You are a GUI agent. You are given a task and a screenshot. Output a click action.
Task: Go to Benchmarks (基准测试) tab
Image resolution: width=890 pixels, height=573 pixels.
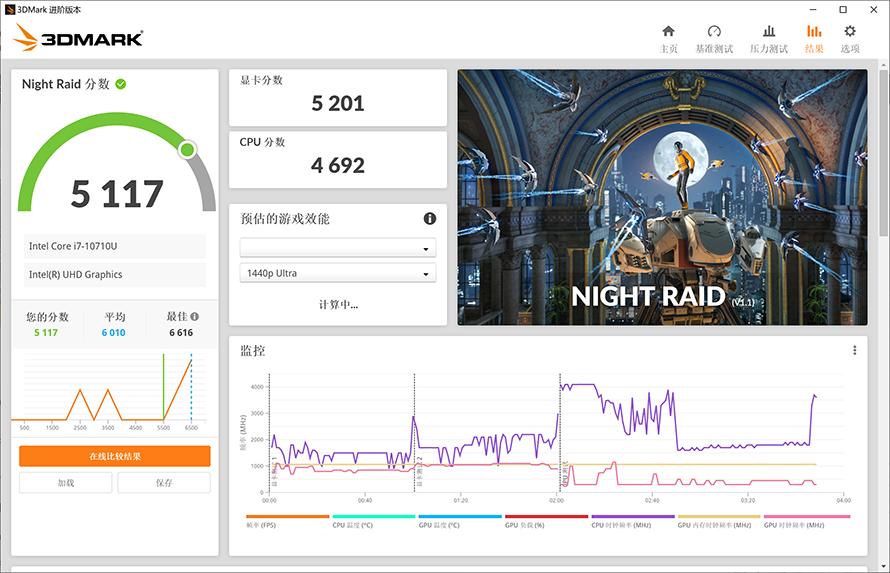pos(714,39)
